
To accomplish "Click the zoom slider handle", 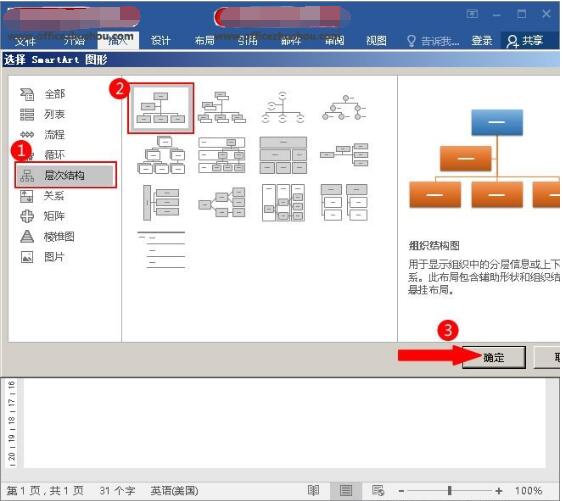I will pos(450,490).
